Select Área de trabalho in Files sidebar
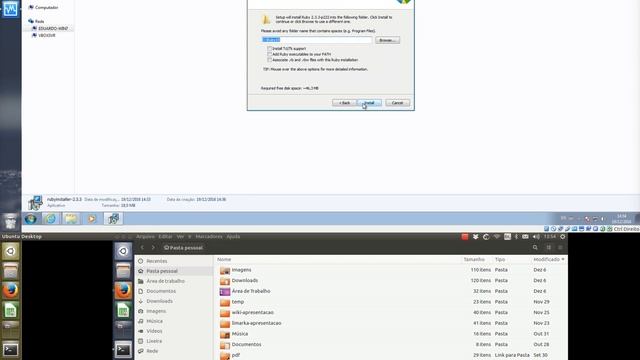Viewport: 640px width, 360px height. click(165, 281)
